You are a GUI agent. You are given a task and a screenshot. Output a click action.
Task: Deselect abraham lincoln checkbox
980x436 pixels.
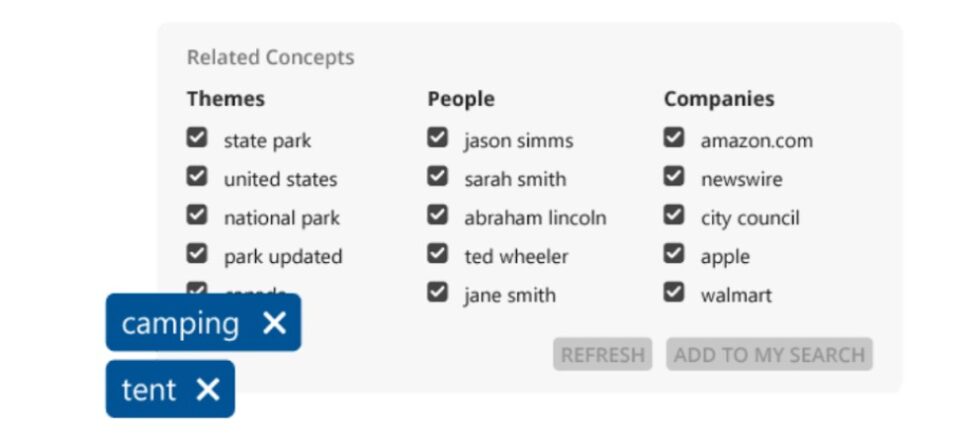point(438,215)
